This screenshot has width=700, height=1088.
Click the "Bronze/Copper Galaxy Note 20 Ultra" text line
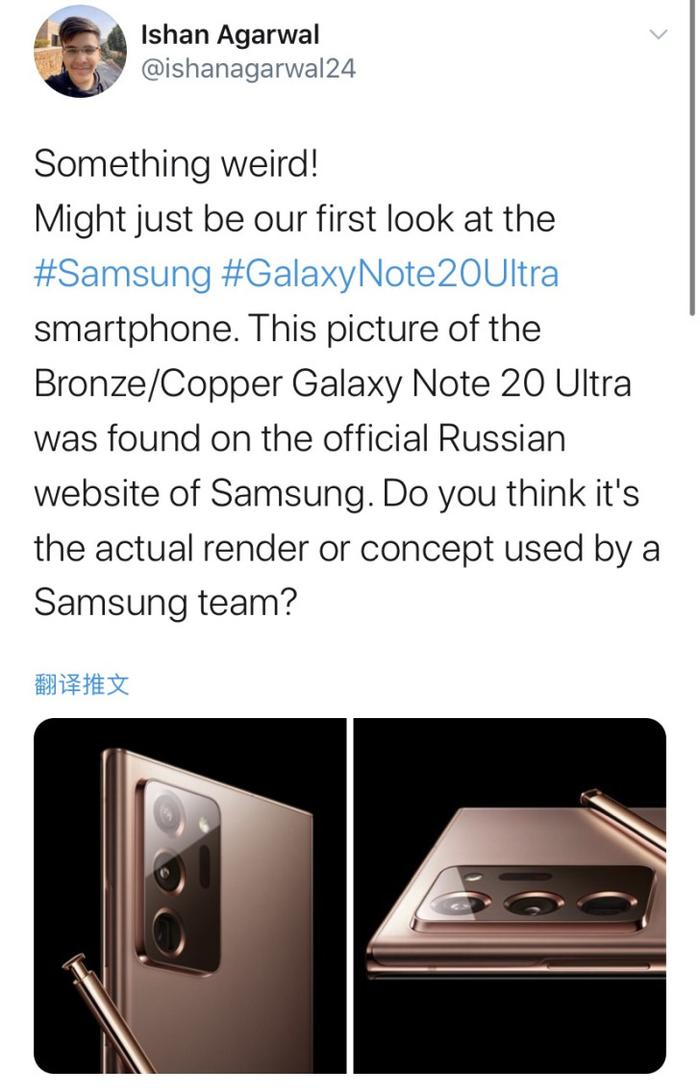tap(333, 384)
